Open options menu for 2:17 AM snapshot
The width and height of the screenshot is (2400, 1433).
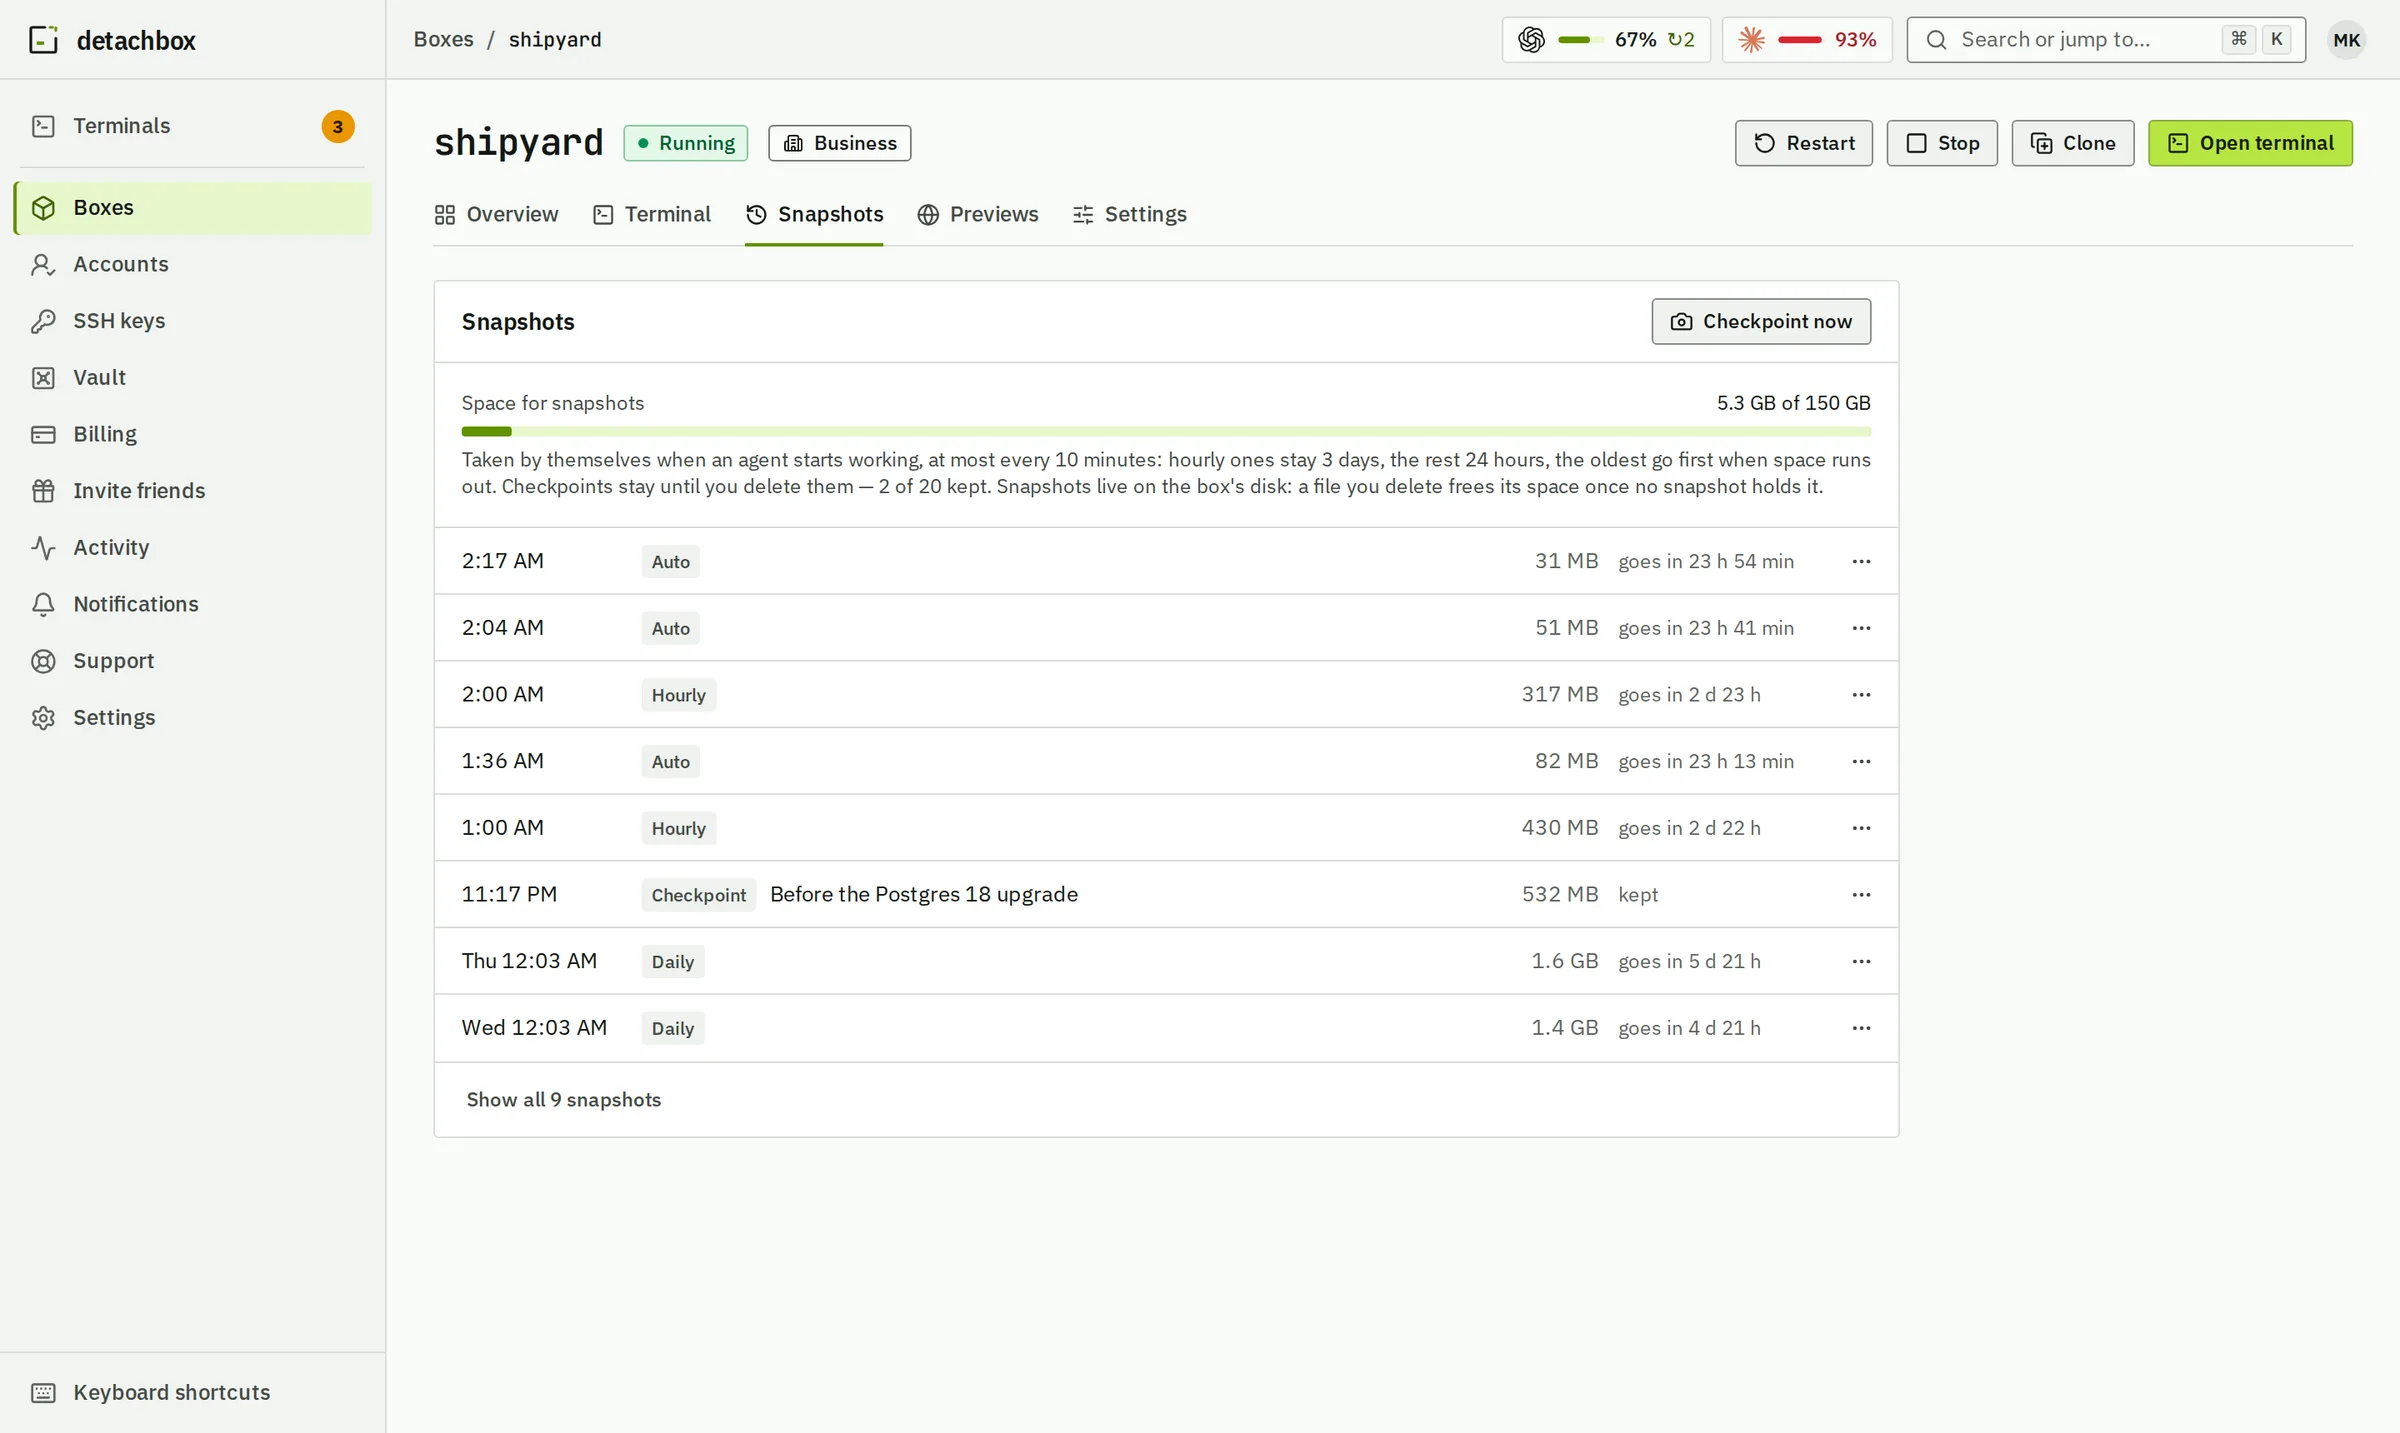[x=1861, y=561]
